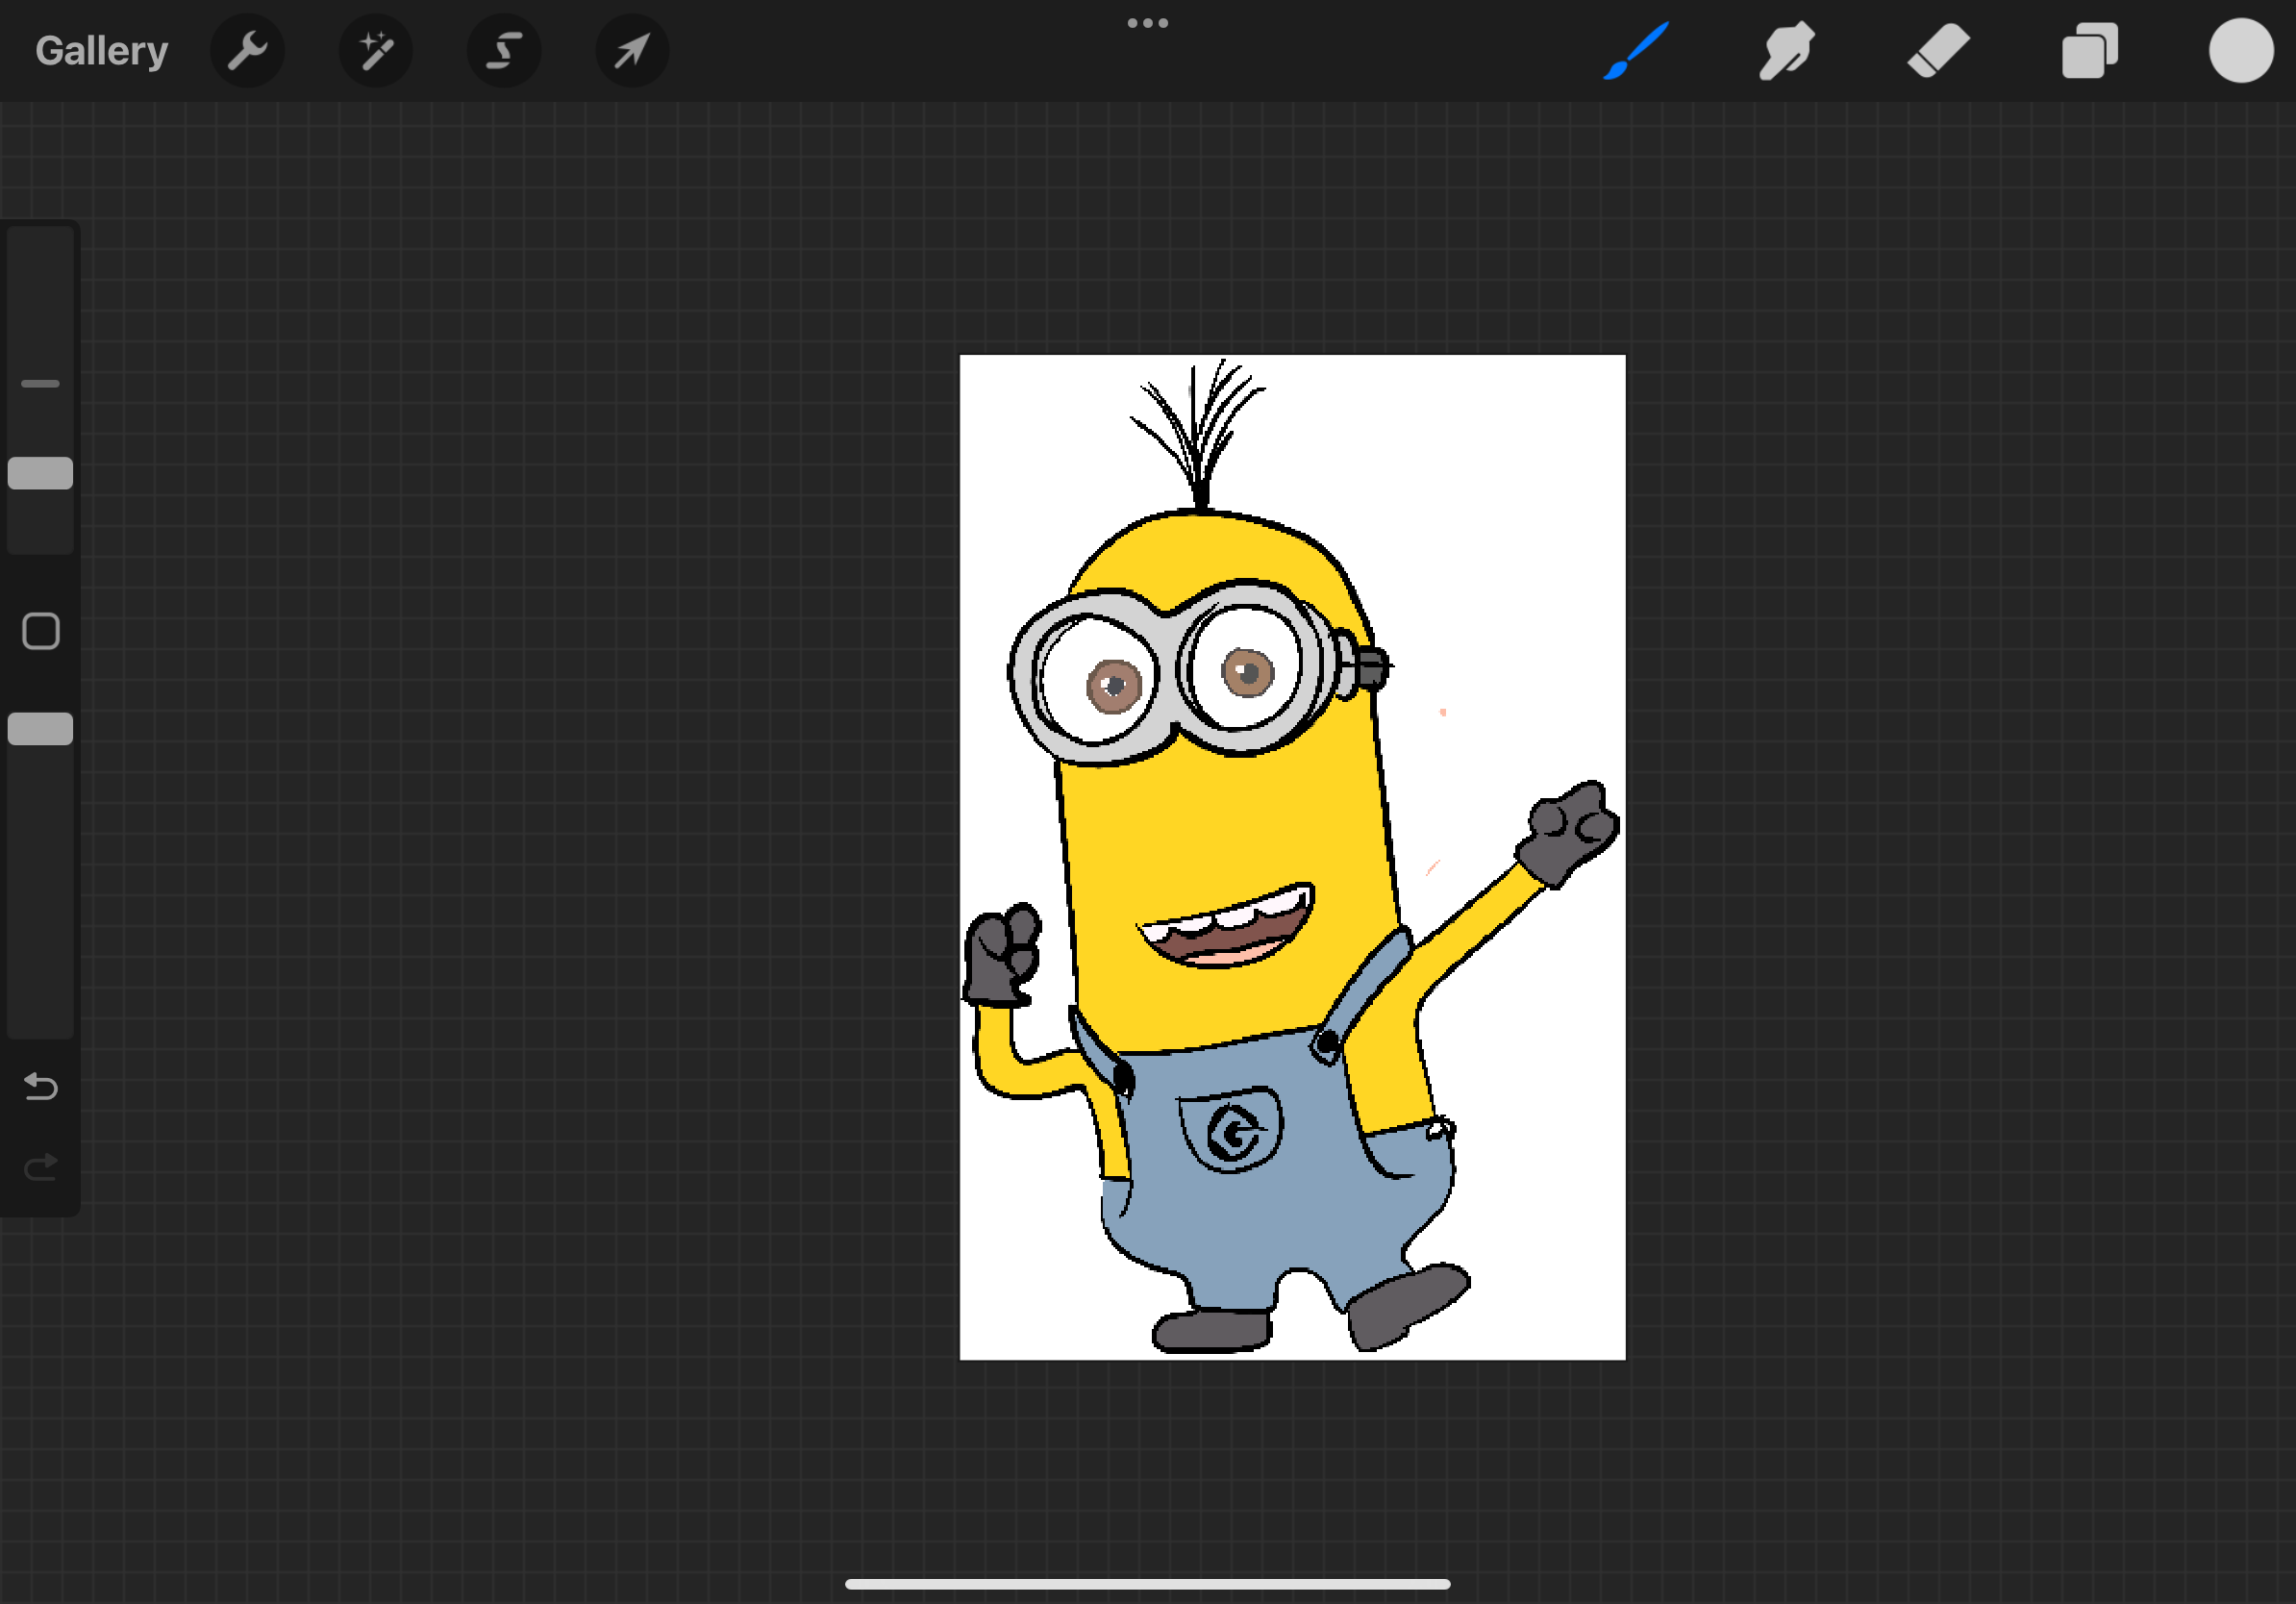Open the Layers panel
This screenshot has height=1604, width=2296.
(x=2090, y=50)
